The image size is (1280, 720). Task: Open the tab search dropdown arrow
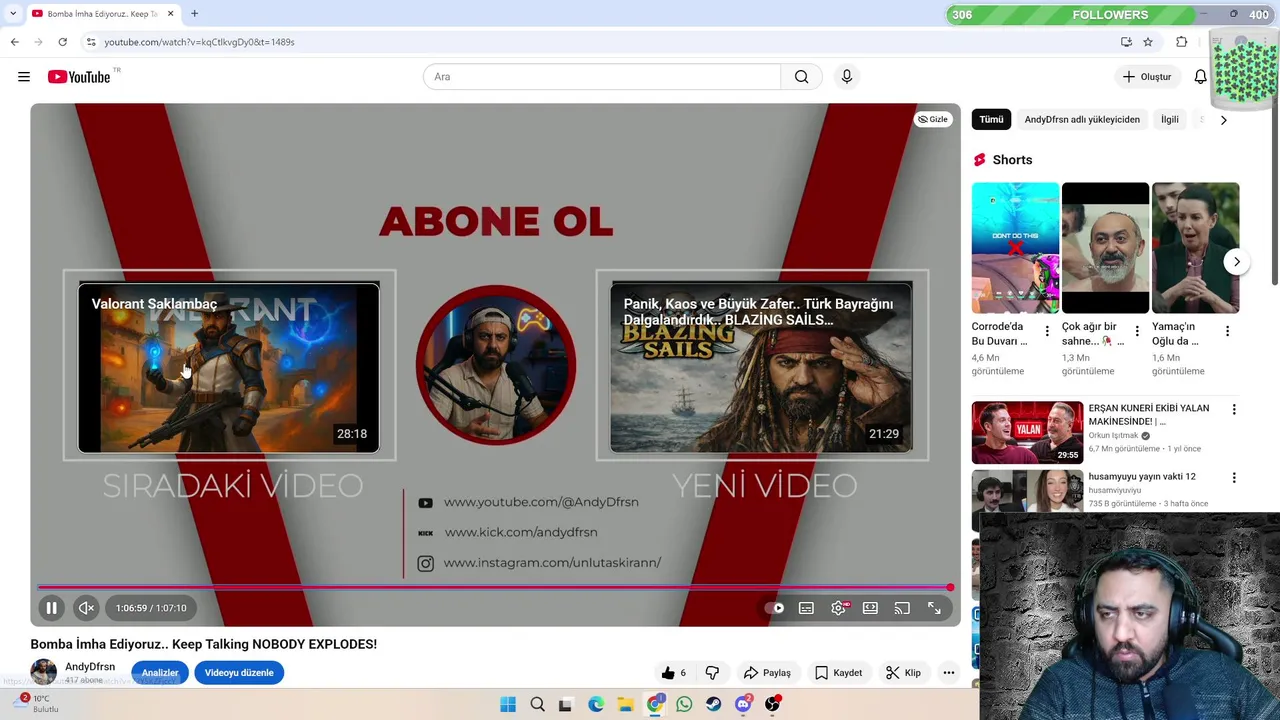(x=12, y=14)
